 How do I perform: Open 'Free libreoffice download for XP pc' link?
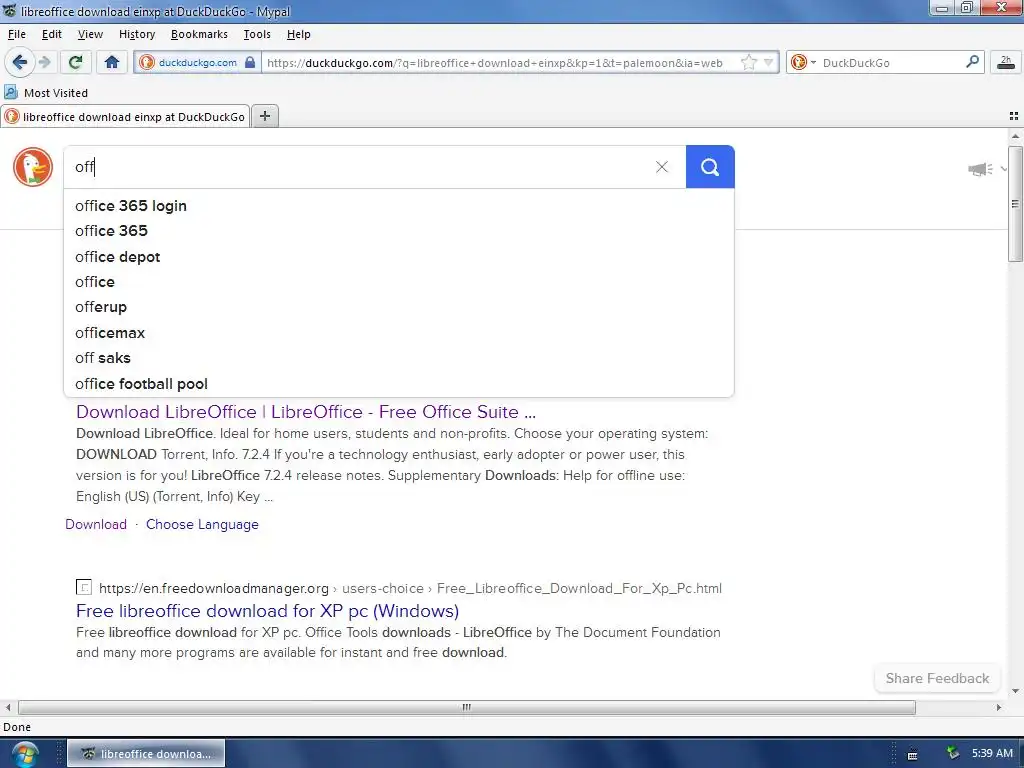tap(267, 611)
